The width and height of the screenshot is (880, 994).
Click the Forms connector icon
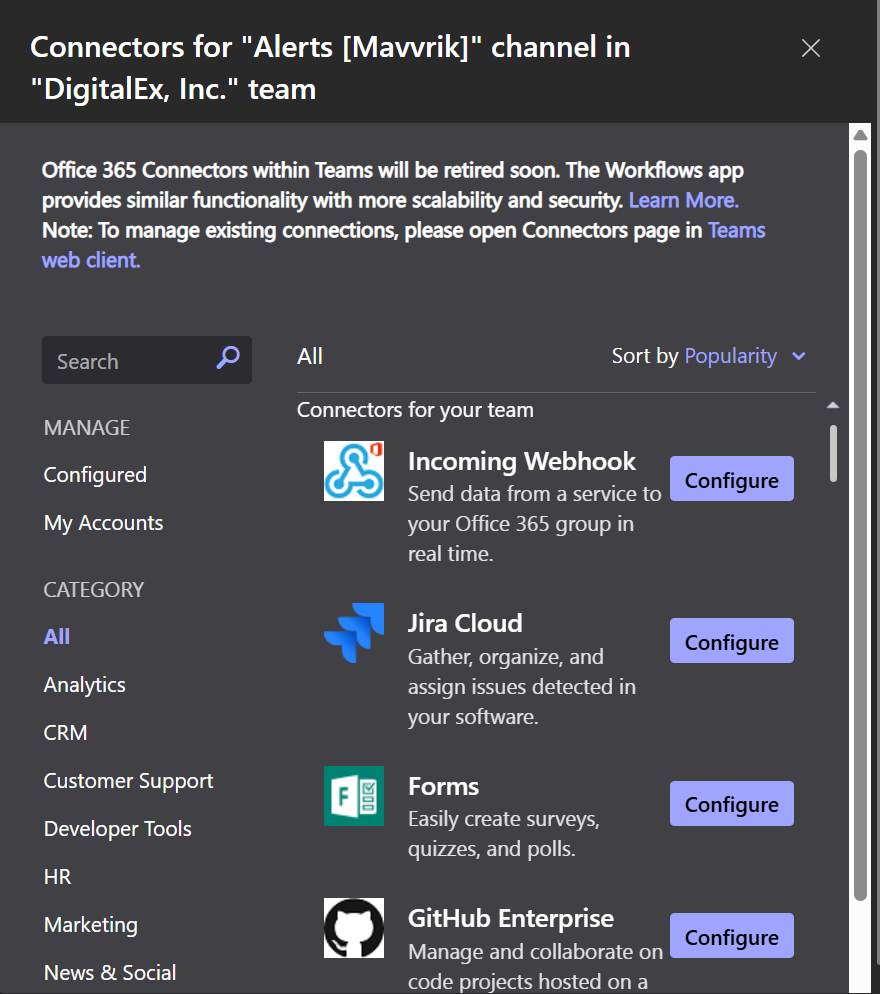coord(354,796)
